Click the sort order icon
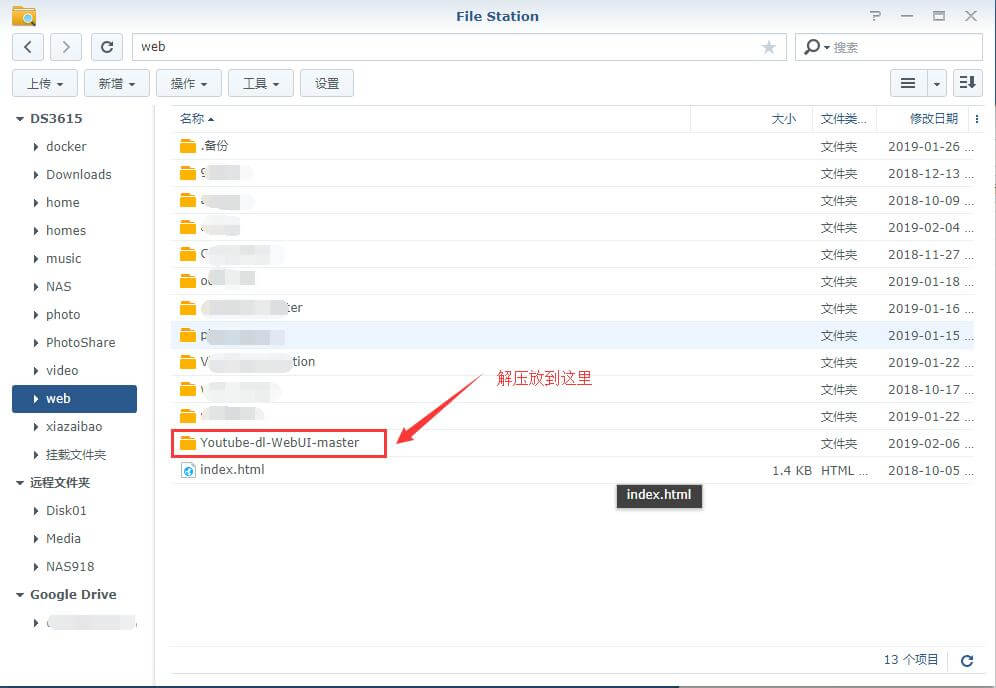The image size is (996, 688). [967, 83]
